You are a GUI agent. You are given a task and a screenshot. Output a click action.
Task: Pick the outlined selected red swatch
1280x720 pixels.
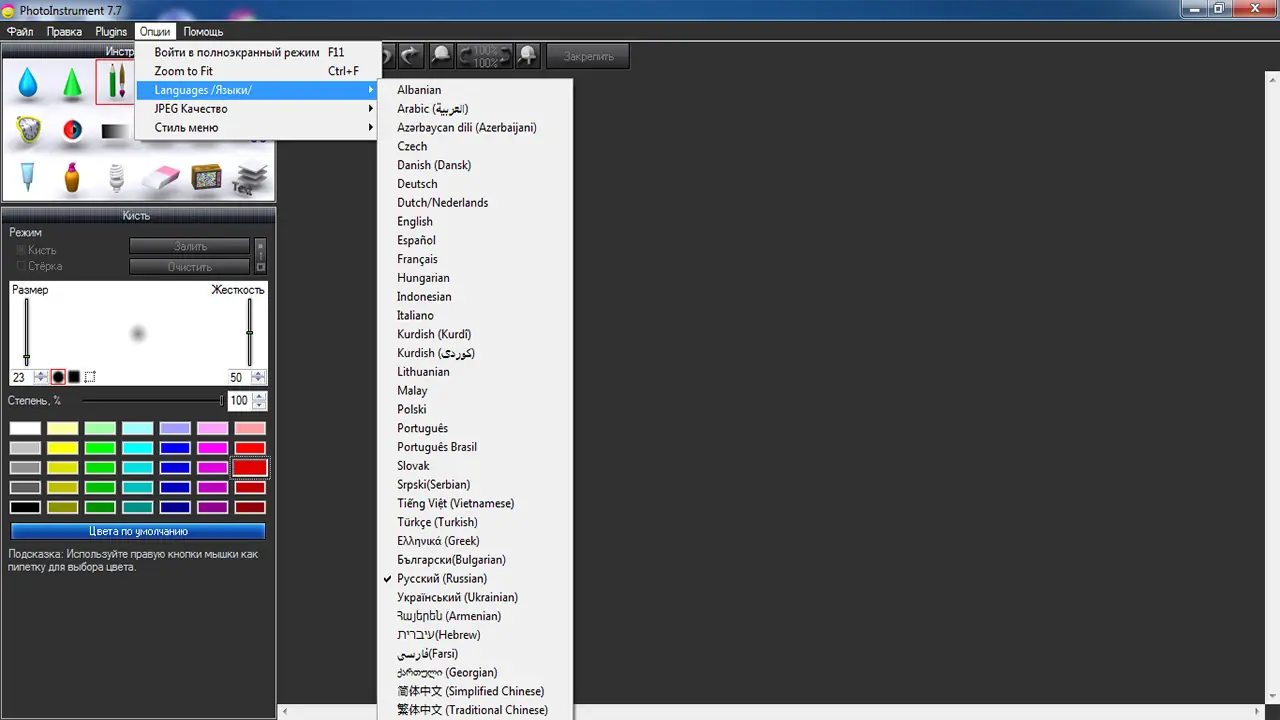250,468
